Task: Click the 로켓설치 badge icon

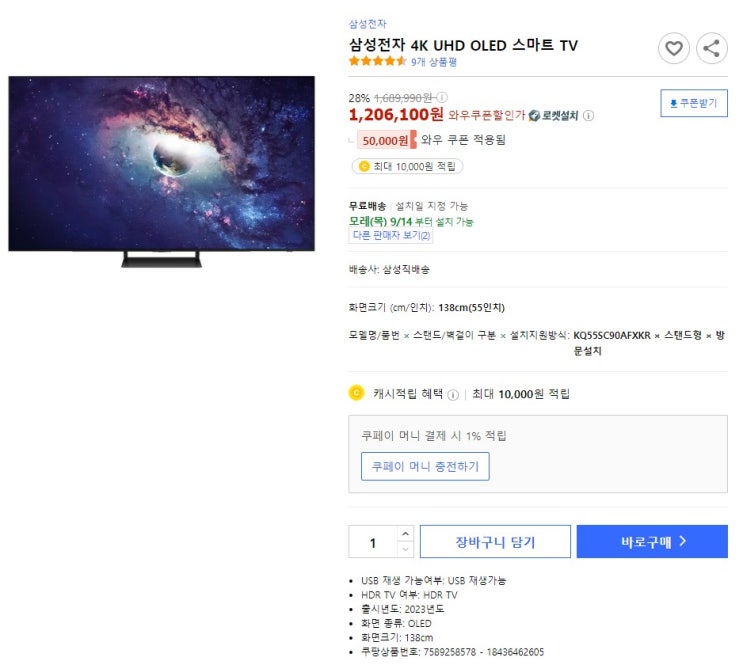Action: click(535, 116)
